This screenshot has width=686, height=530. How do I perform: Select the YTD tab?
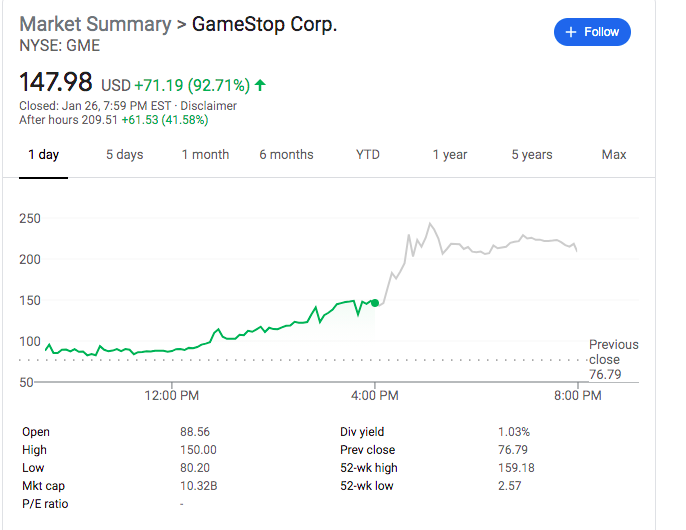pos(368,155)
